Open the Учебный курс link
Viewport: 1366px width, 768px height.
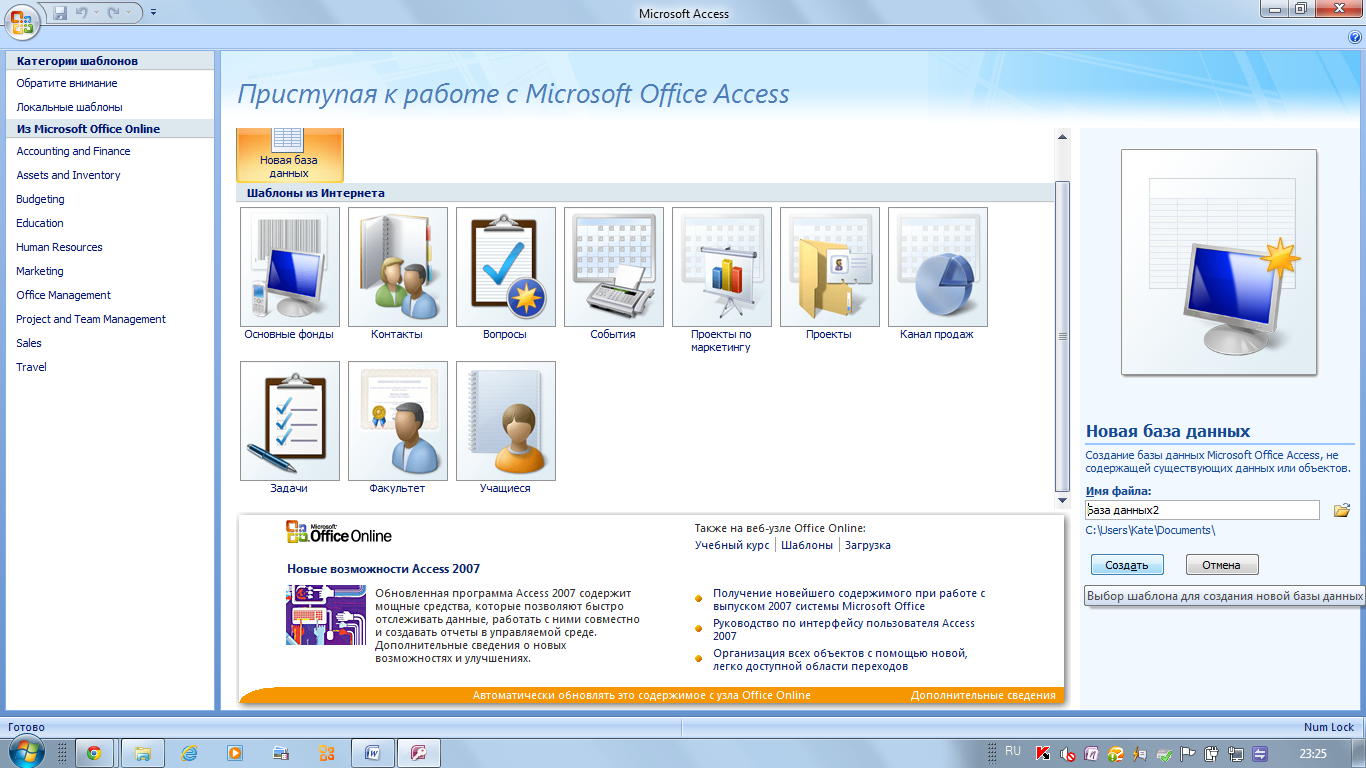732,545
